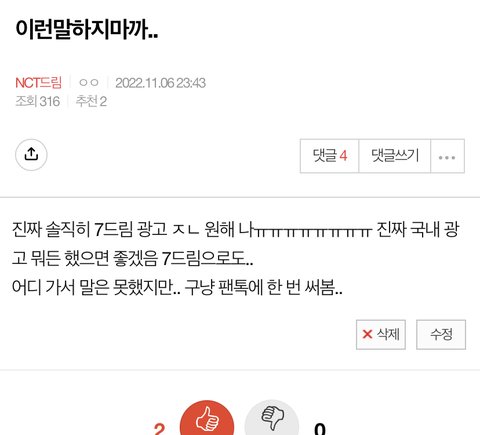Click the downvote count 0

tap(320, 429)
